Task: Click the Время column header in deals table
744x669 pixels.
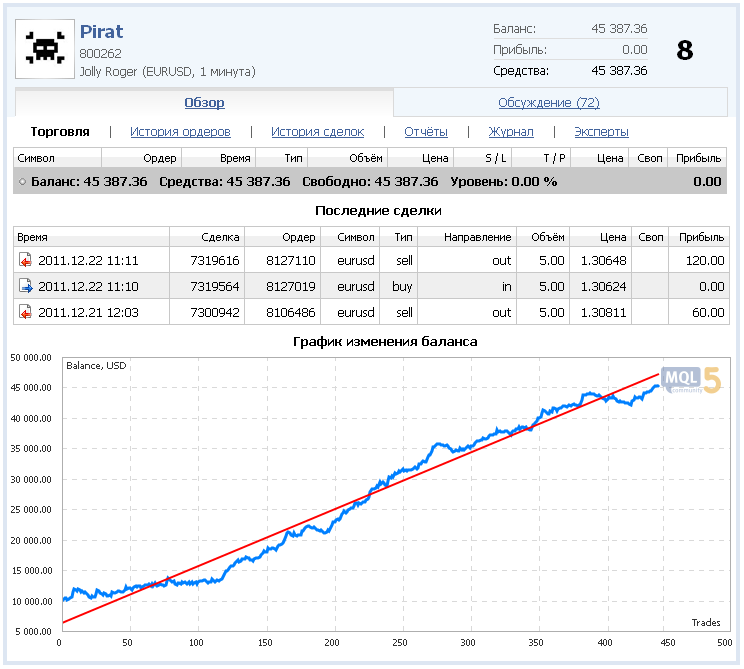Action: (33, 237)
